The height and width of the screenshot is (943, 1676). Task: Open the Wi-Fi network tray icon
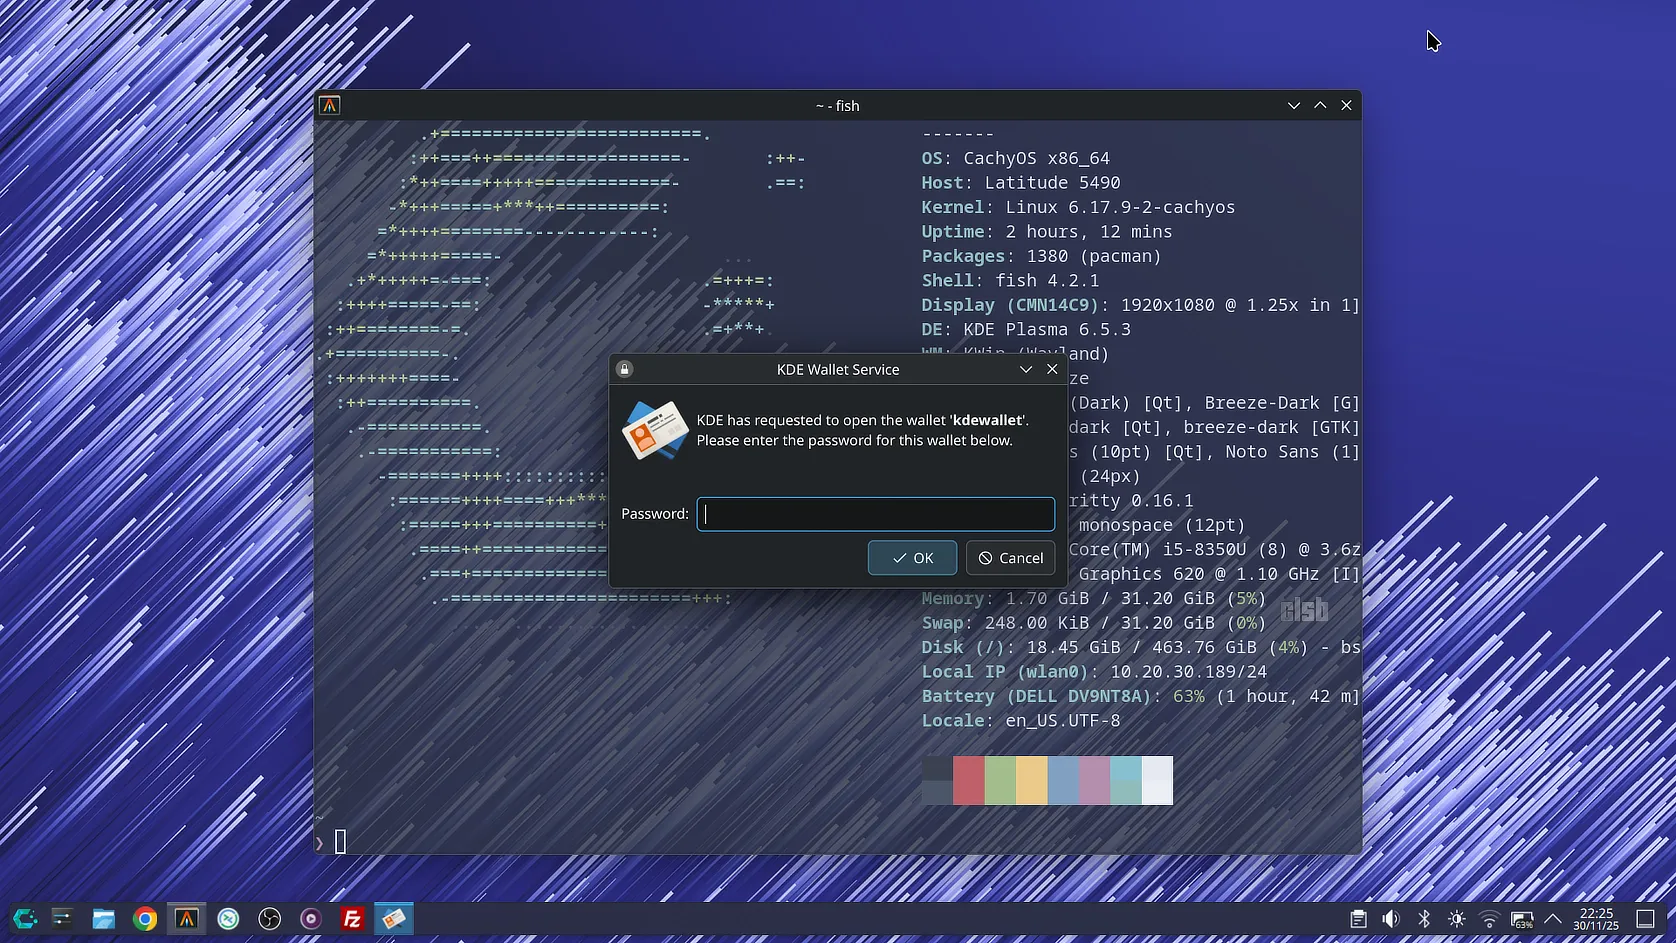pos(1489,919)
